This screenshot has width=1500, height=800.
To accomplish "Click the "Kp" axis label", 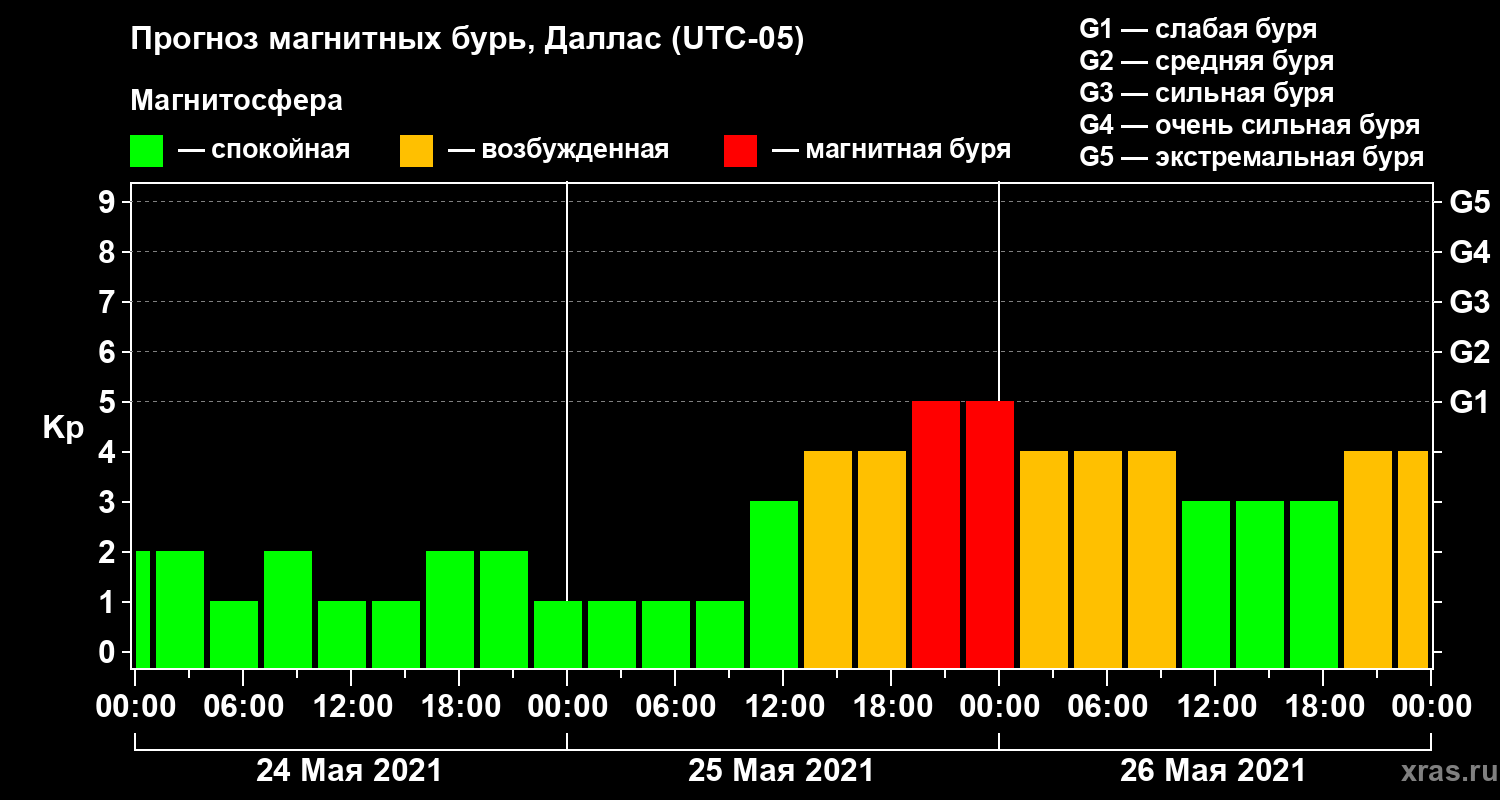I will 63,428.
